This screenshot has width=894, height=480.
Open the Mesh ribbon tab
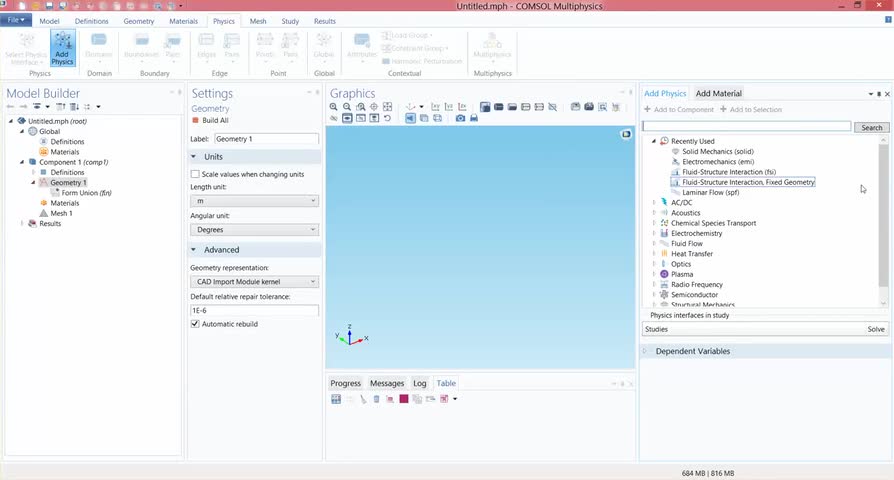tap(258, 21)
